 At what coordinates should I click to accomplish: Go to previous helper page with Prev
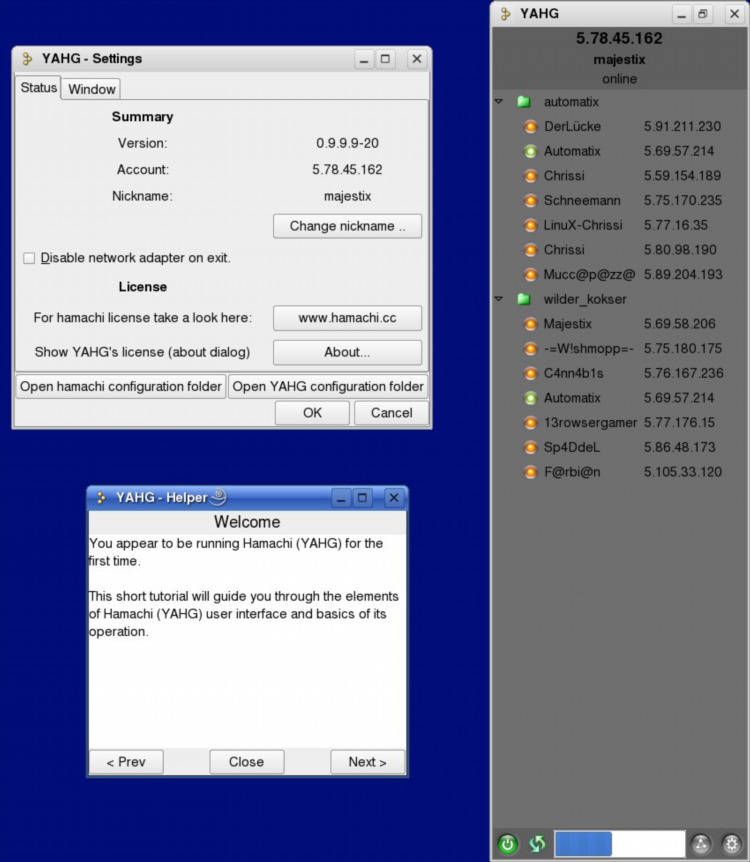[x=126, y=762]
